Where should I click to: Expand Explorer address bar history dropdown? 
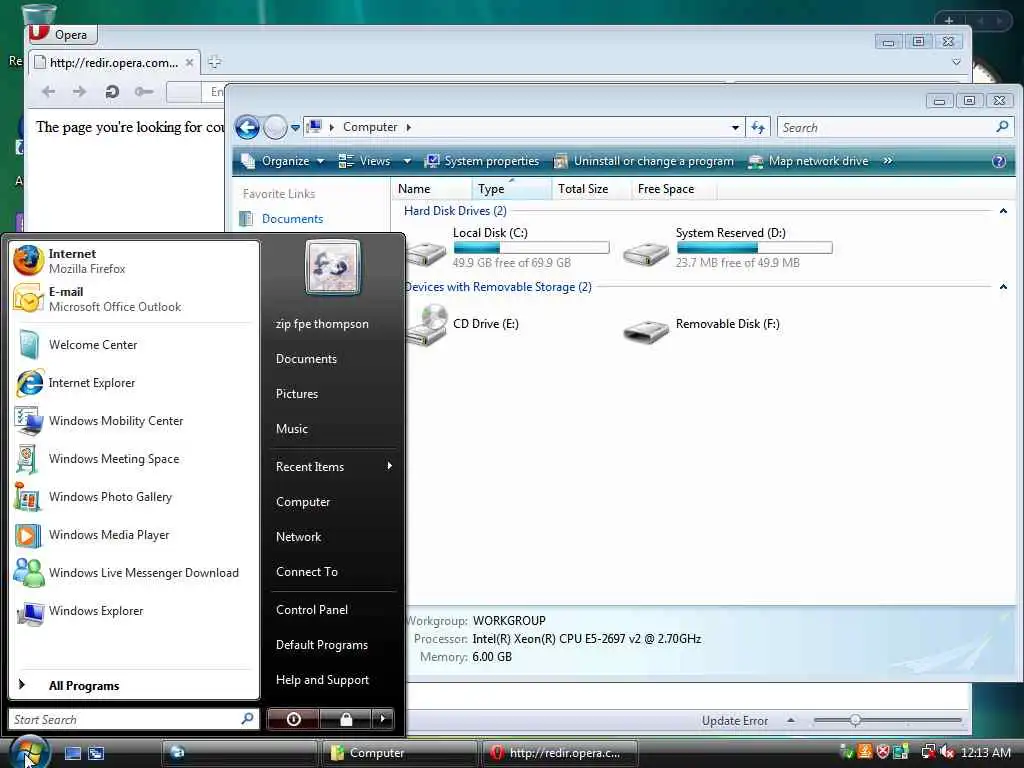735,127
